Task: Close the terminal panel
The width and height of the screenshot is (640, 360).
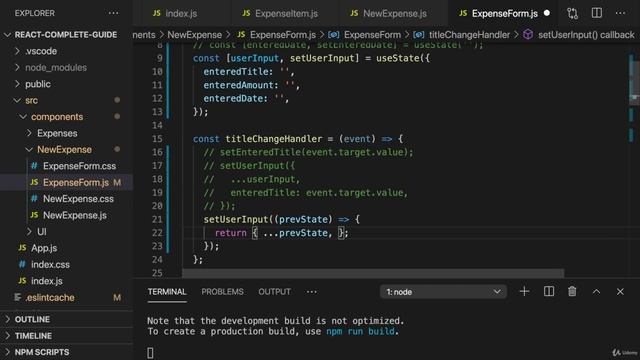Action: coord(620,291)
